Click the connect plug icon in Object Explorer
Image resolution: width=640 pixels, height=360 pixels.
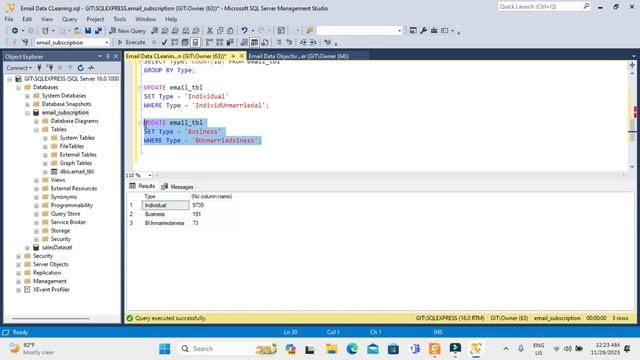(x=40, y=68)
